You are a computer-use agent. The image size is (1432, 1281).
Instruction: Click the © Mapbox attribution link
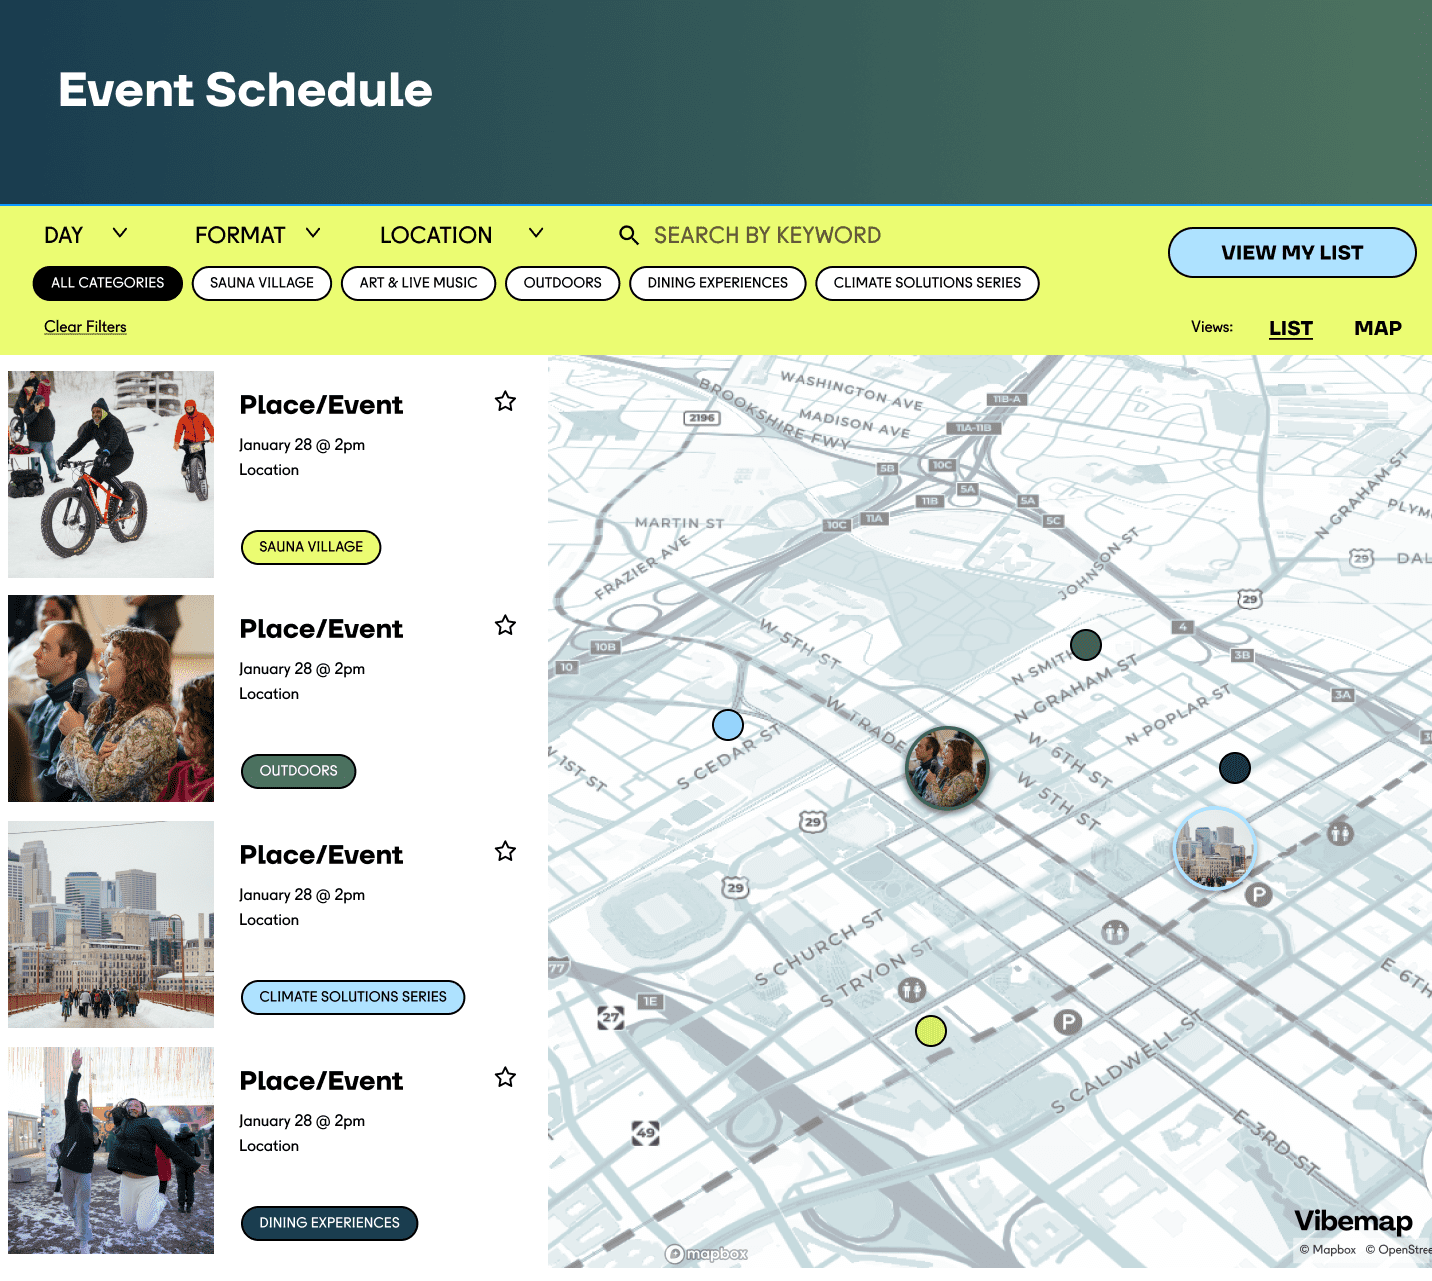[1328, 1250]
